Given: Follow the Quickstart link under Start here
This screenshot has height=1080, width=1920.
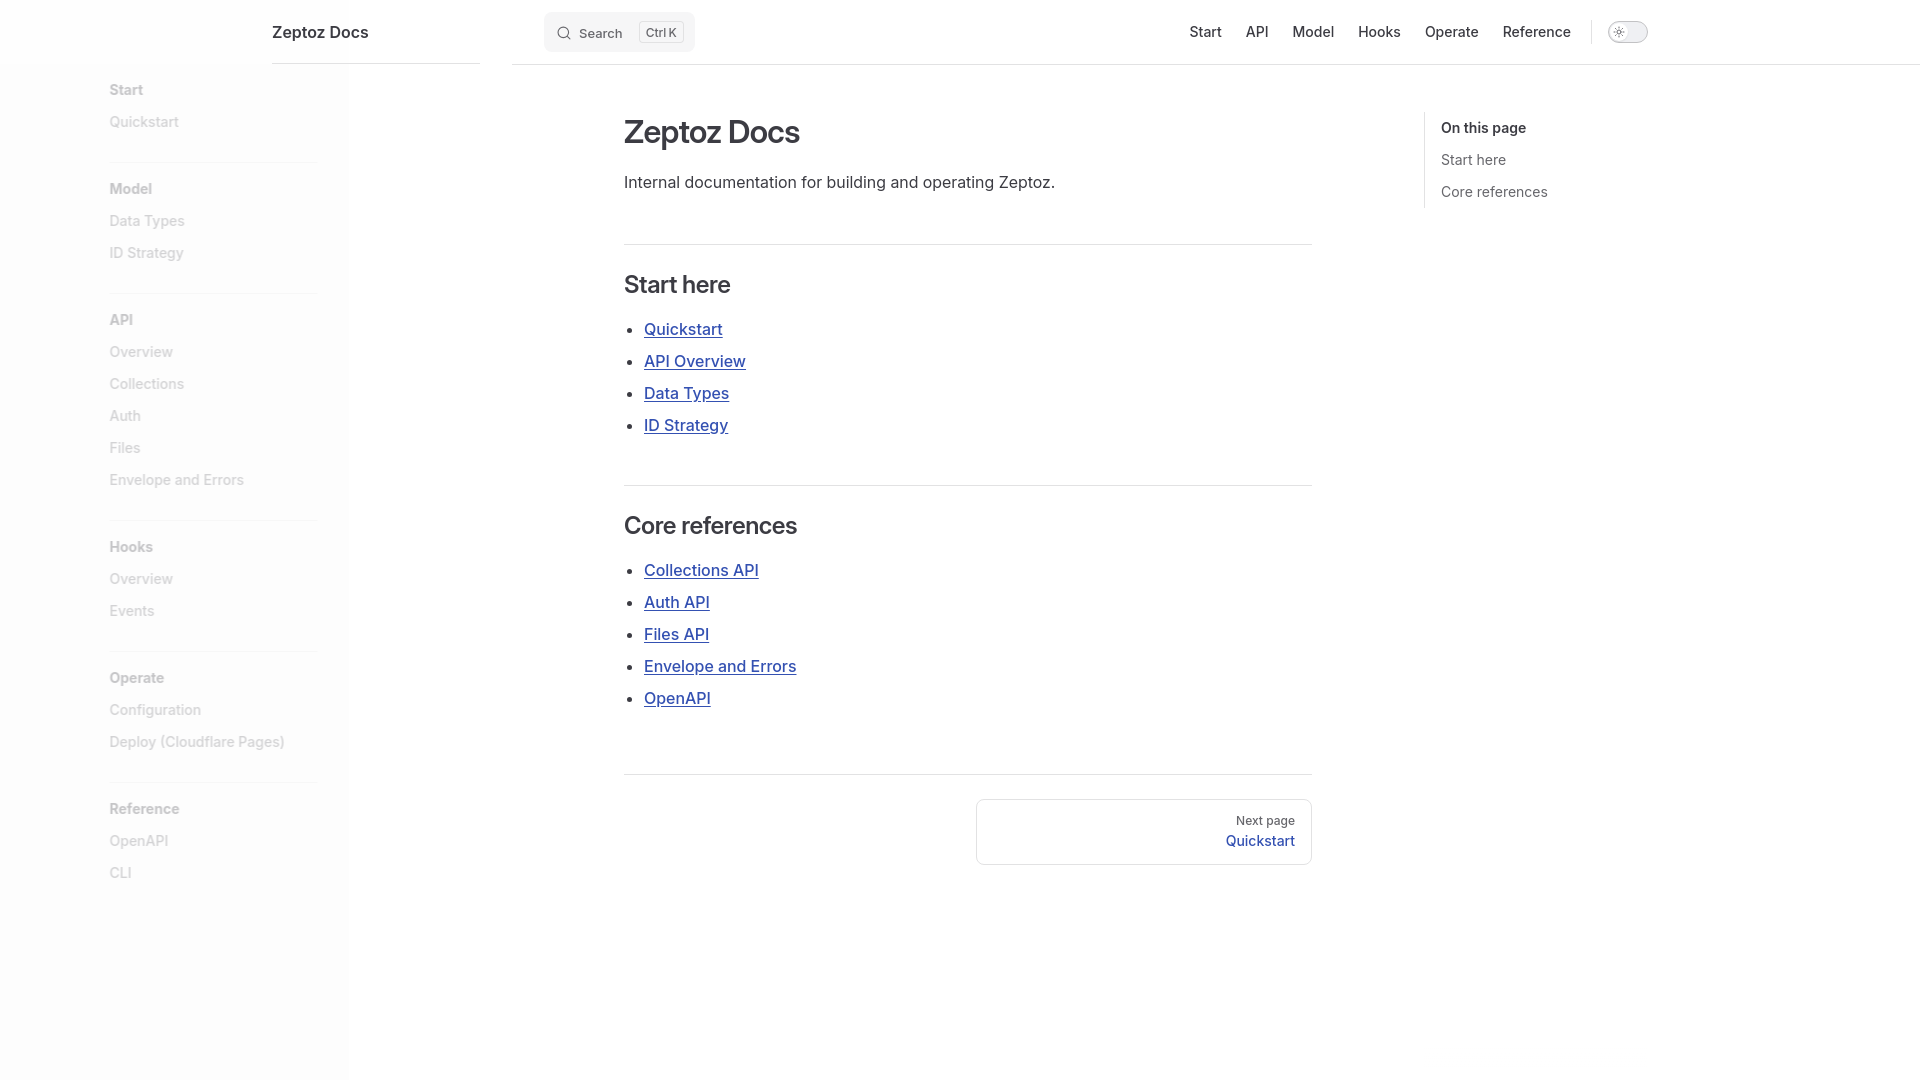Looking at the screenshot, I should tap(683, 329).
